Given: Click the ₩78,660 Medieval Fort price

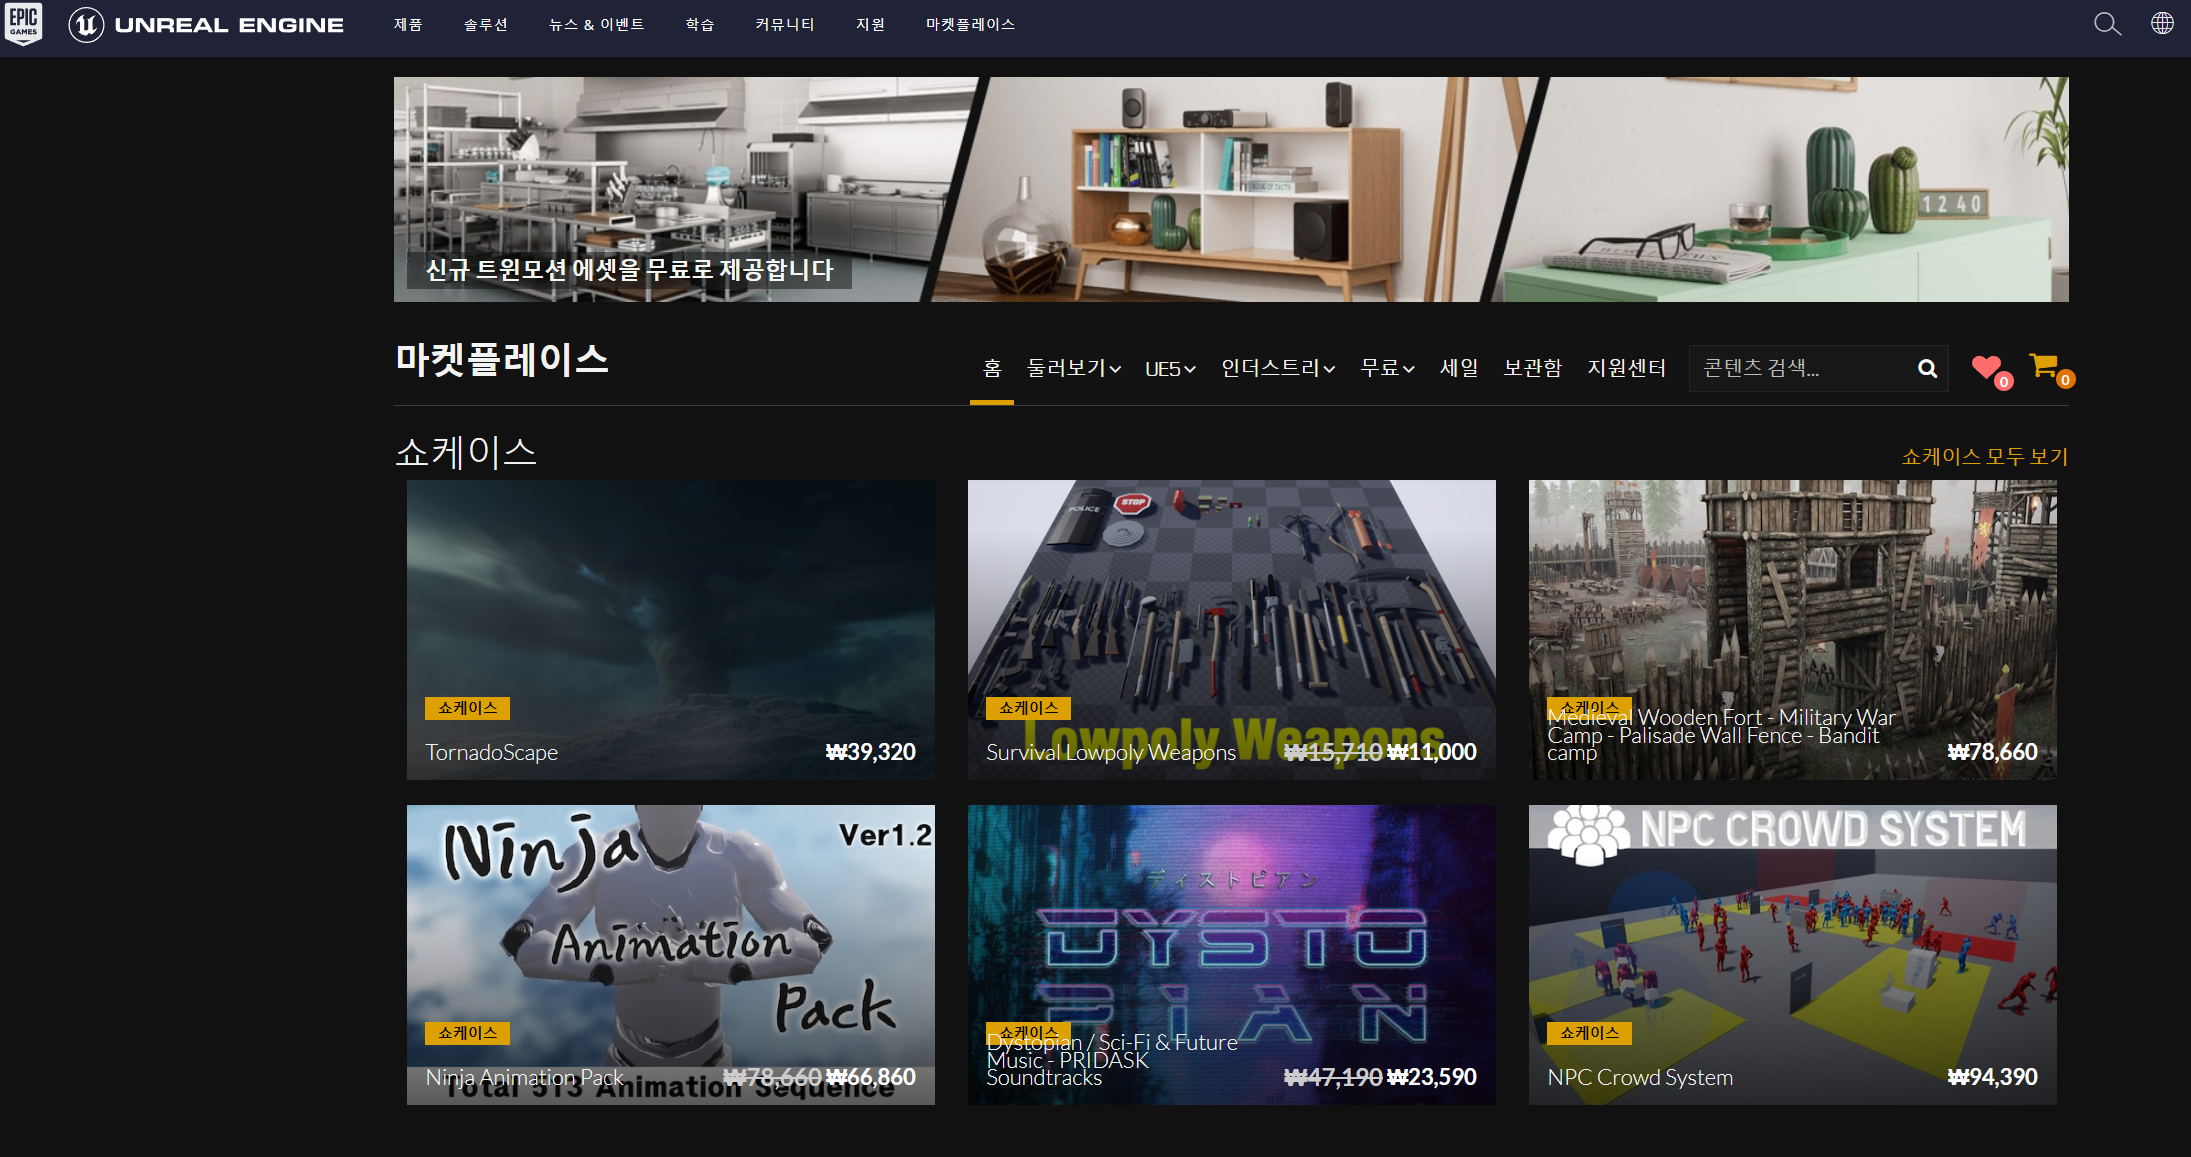Looking at the screenshot, I should pos(1993,752).
